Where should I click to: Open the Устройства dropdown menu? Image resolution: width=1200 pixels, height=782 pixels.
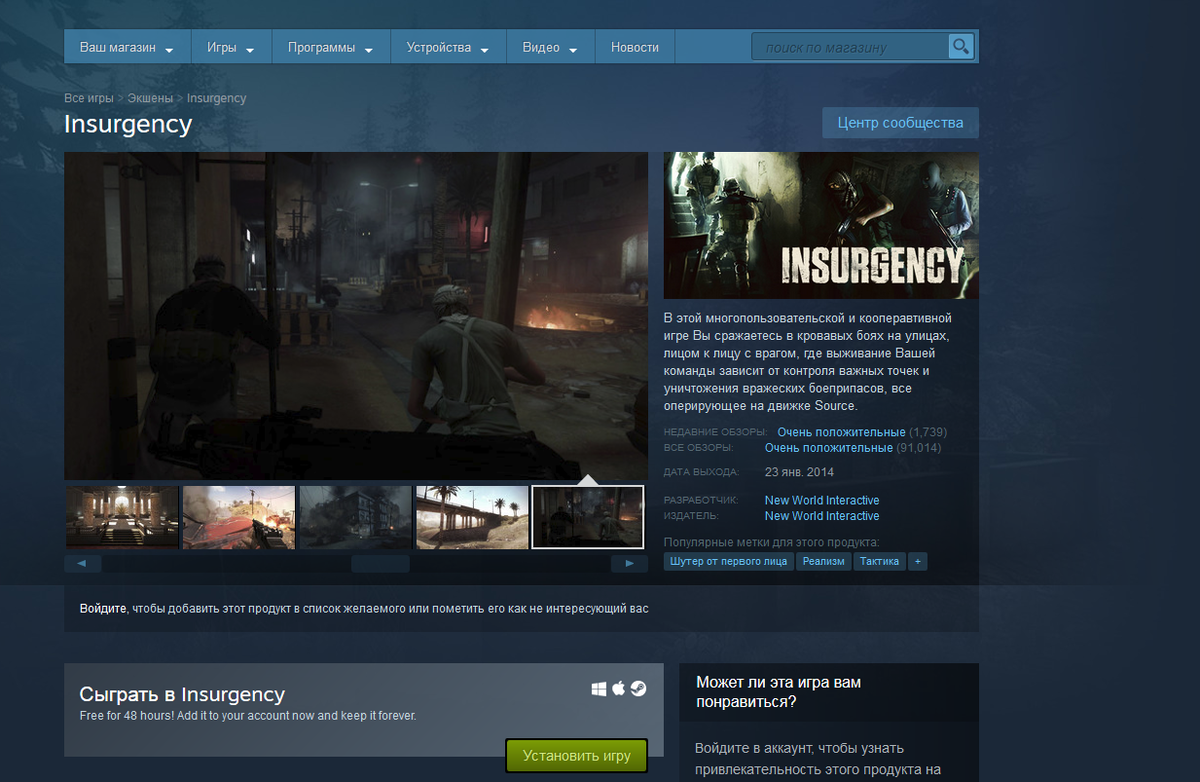point(447,47)
